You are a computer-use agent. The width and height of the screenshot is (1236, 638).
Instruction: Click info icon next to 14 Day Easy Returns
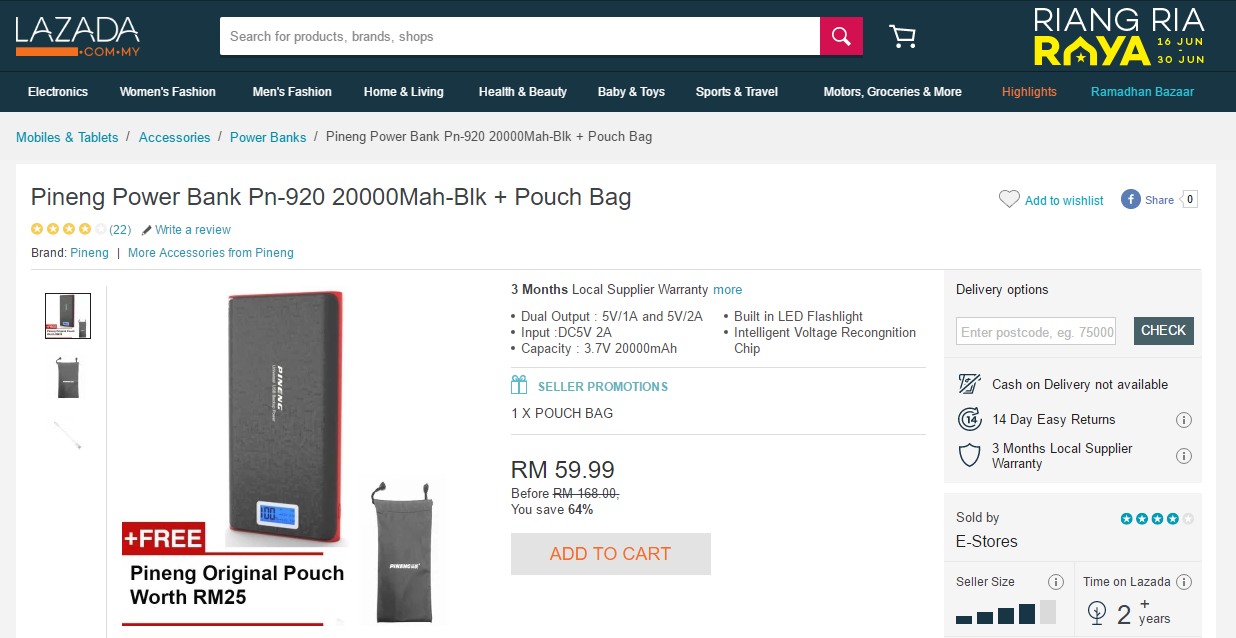click(1184, 420)
